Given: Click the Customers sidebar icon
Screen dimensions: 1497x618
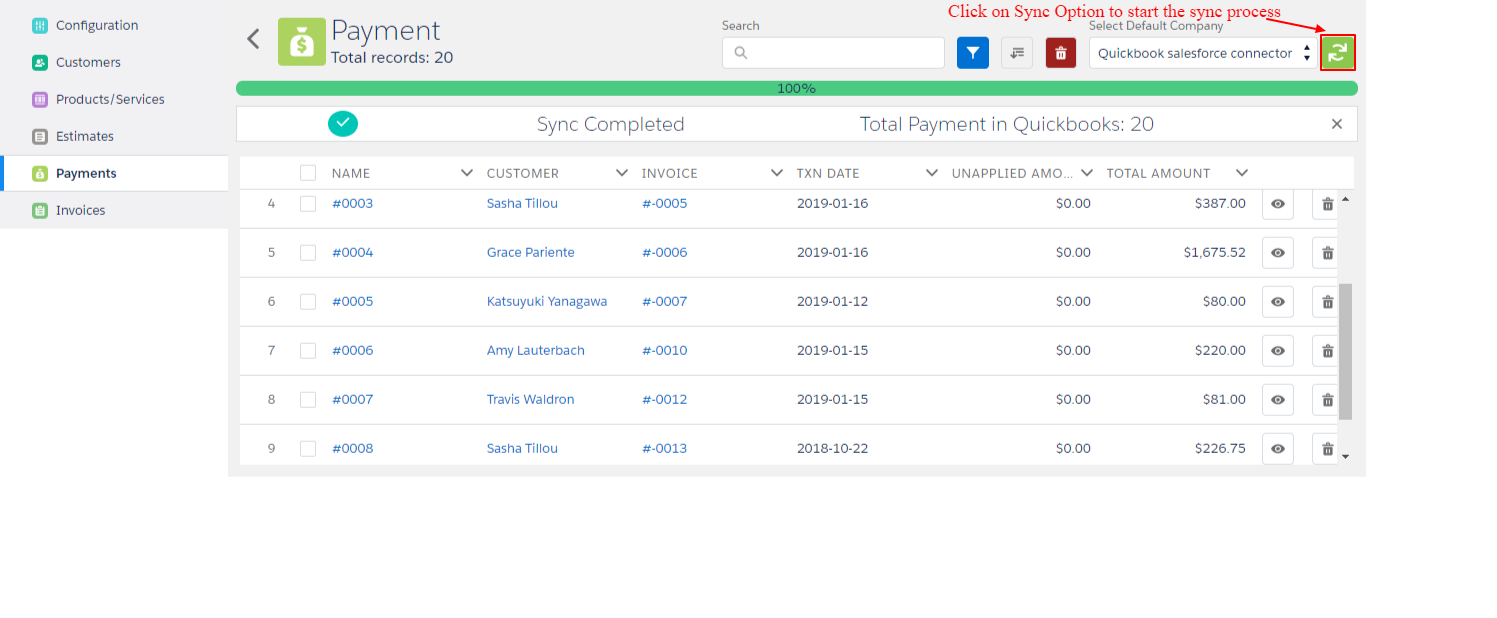Looking at the screenshot, I should click(39, 62).
